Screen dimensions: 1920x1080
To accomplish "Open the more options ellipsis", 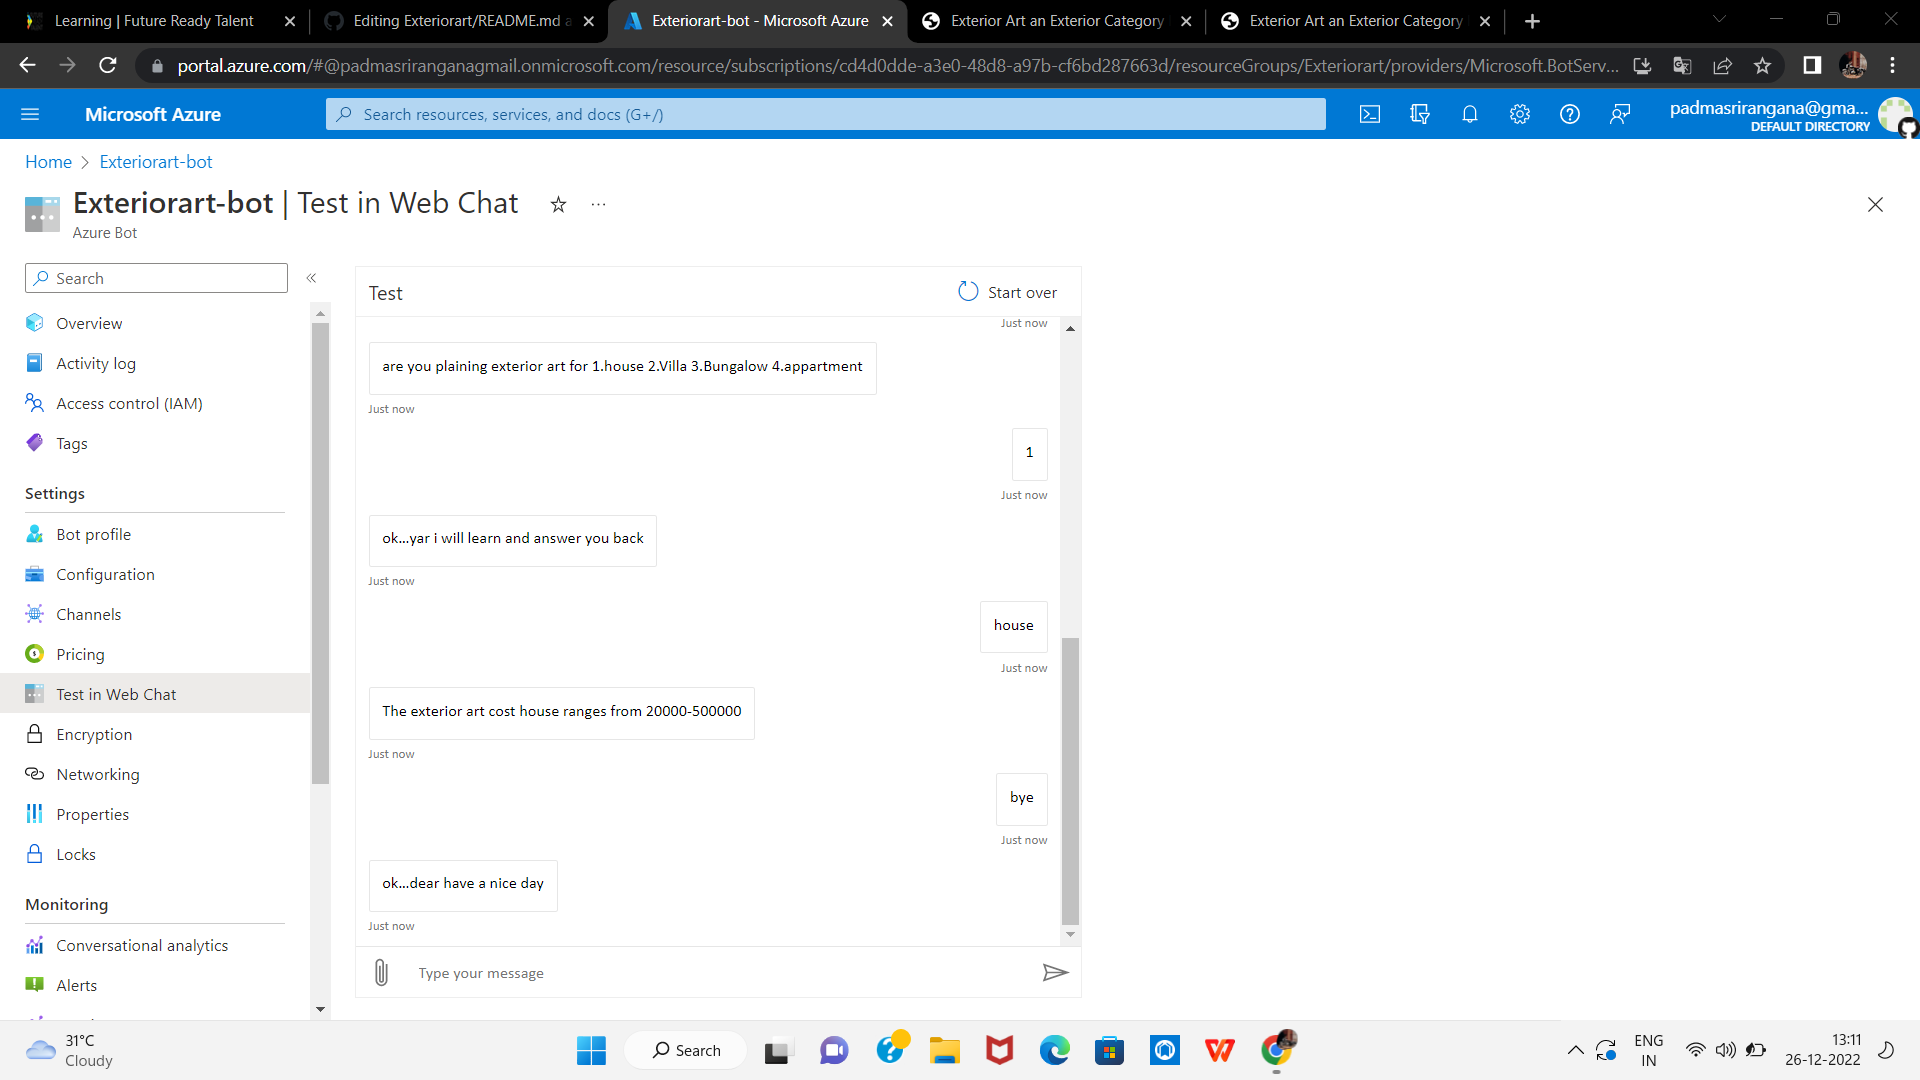I will 598,205.
